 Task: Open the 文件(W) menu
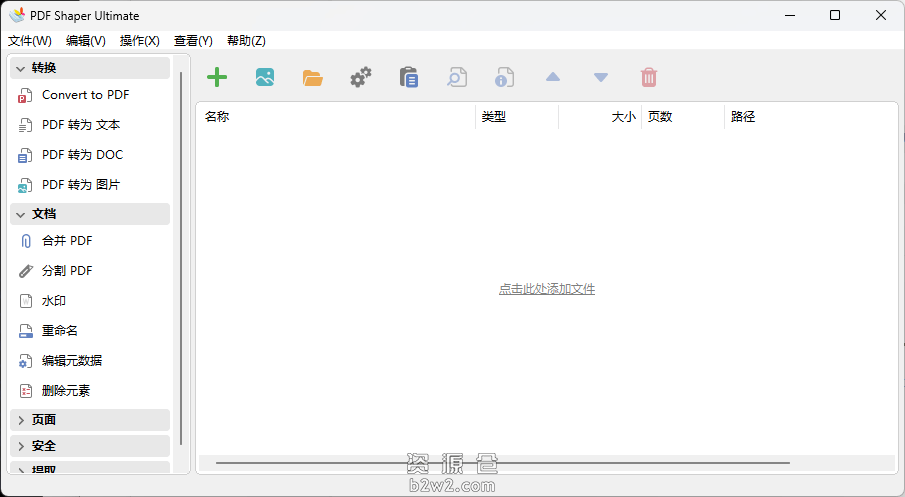30,41
